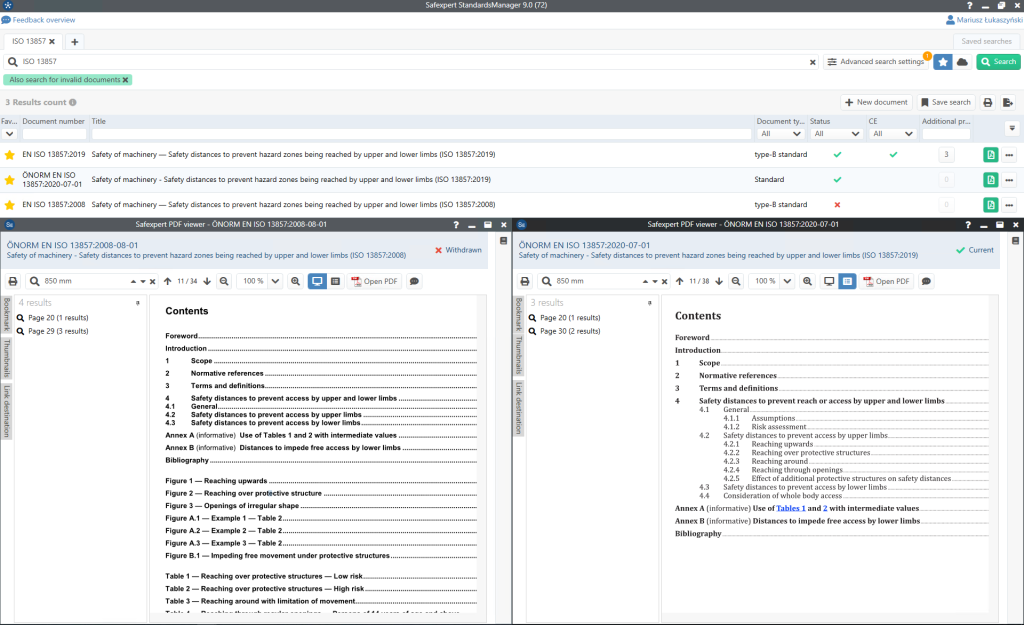Open Favorites column filter dropdown
Viewport: 1024px width, 625px height.
(x=9, y=134)
